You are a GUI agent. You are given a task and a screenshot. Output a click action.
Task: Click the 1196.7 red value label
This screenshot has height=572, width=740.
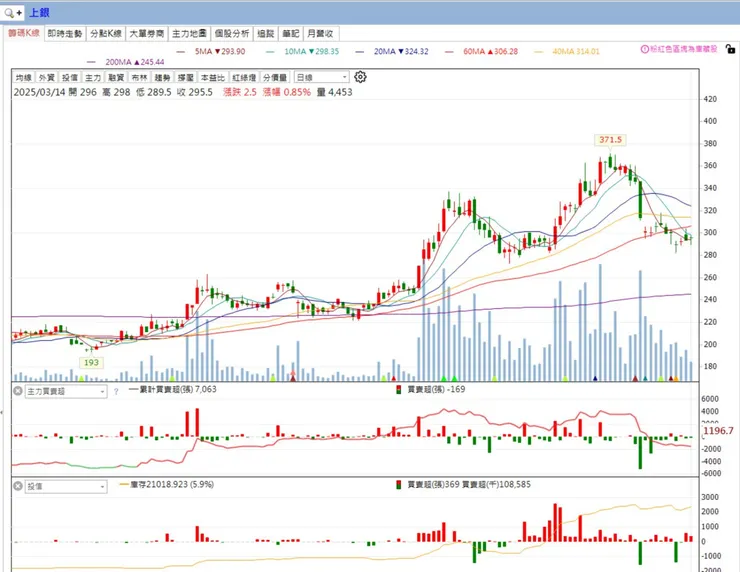point(719,430)
